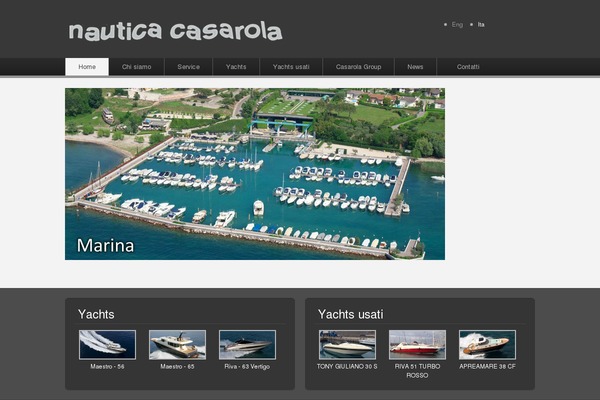Open the Chi siamo menu item
This screenshot has width=600, height=400.
click(137, 67)
